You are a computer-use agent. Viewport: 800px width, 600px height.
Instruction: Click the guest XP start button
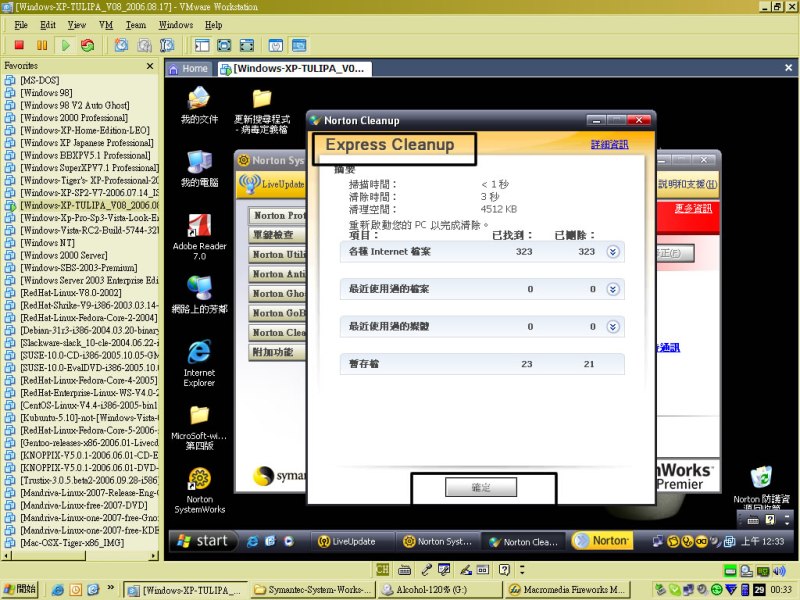tap(203, 541)
